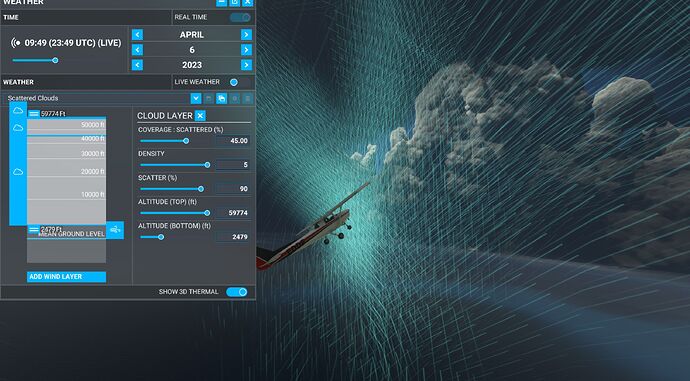This screenshot has height=381, width=690.
Task: Toggle the Real Time switch
Action: 240,17
